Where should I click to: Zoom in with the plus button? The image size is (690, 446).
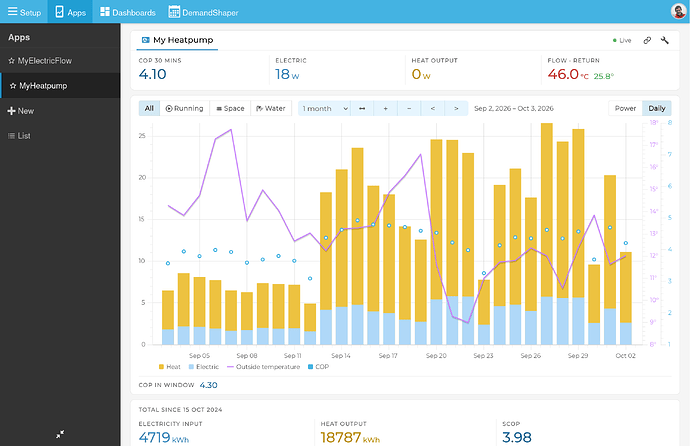pos(385,108)
